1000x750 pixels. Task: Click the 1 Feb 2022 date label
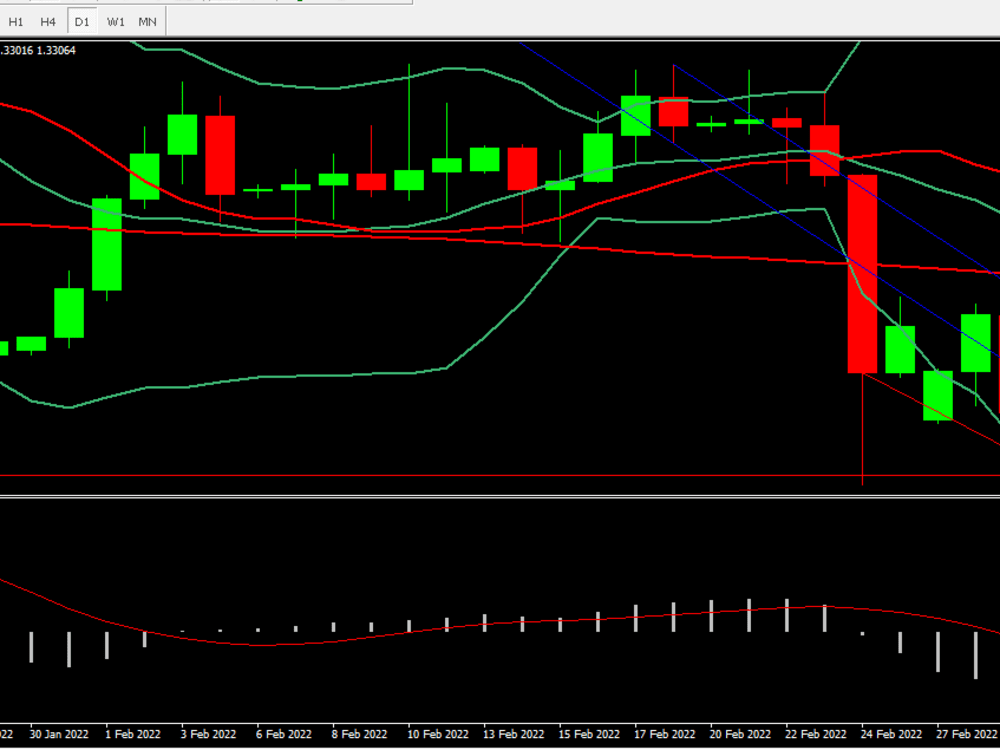tap(133, 734)
